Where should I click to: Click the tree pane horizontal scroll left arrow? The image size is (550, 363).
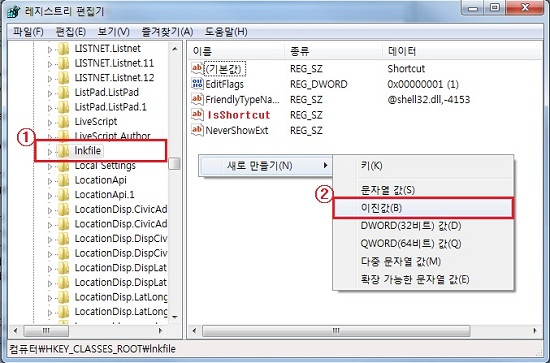[15, 330]
